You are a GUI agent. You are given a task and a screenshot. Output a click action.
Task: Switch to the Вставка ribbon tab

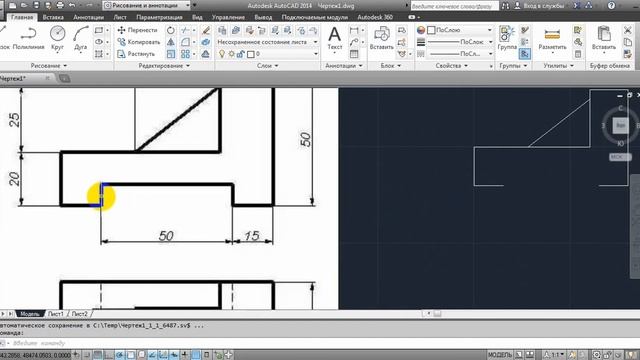click(x=53, y=17)
